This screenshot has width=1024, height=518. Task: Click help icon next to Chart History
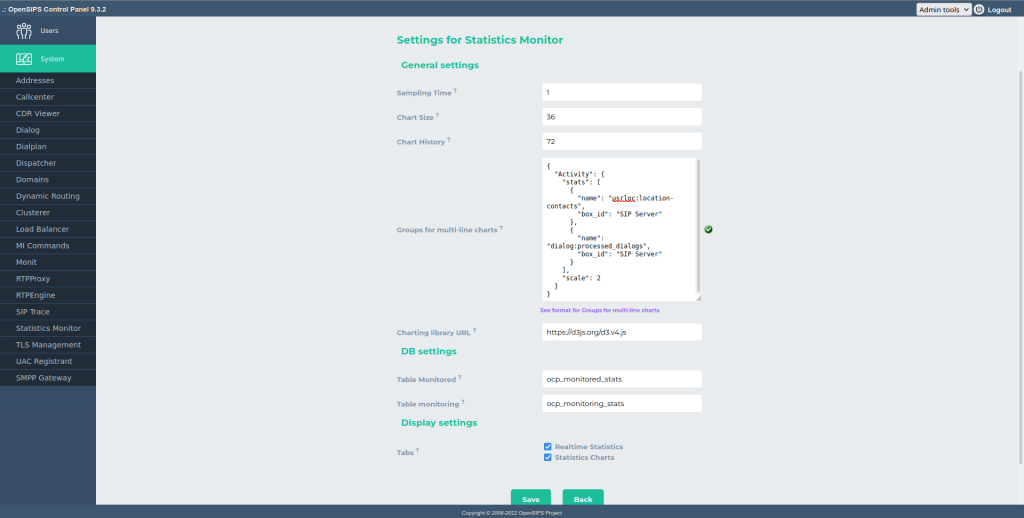tap(449, 140)
